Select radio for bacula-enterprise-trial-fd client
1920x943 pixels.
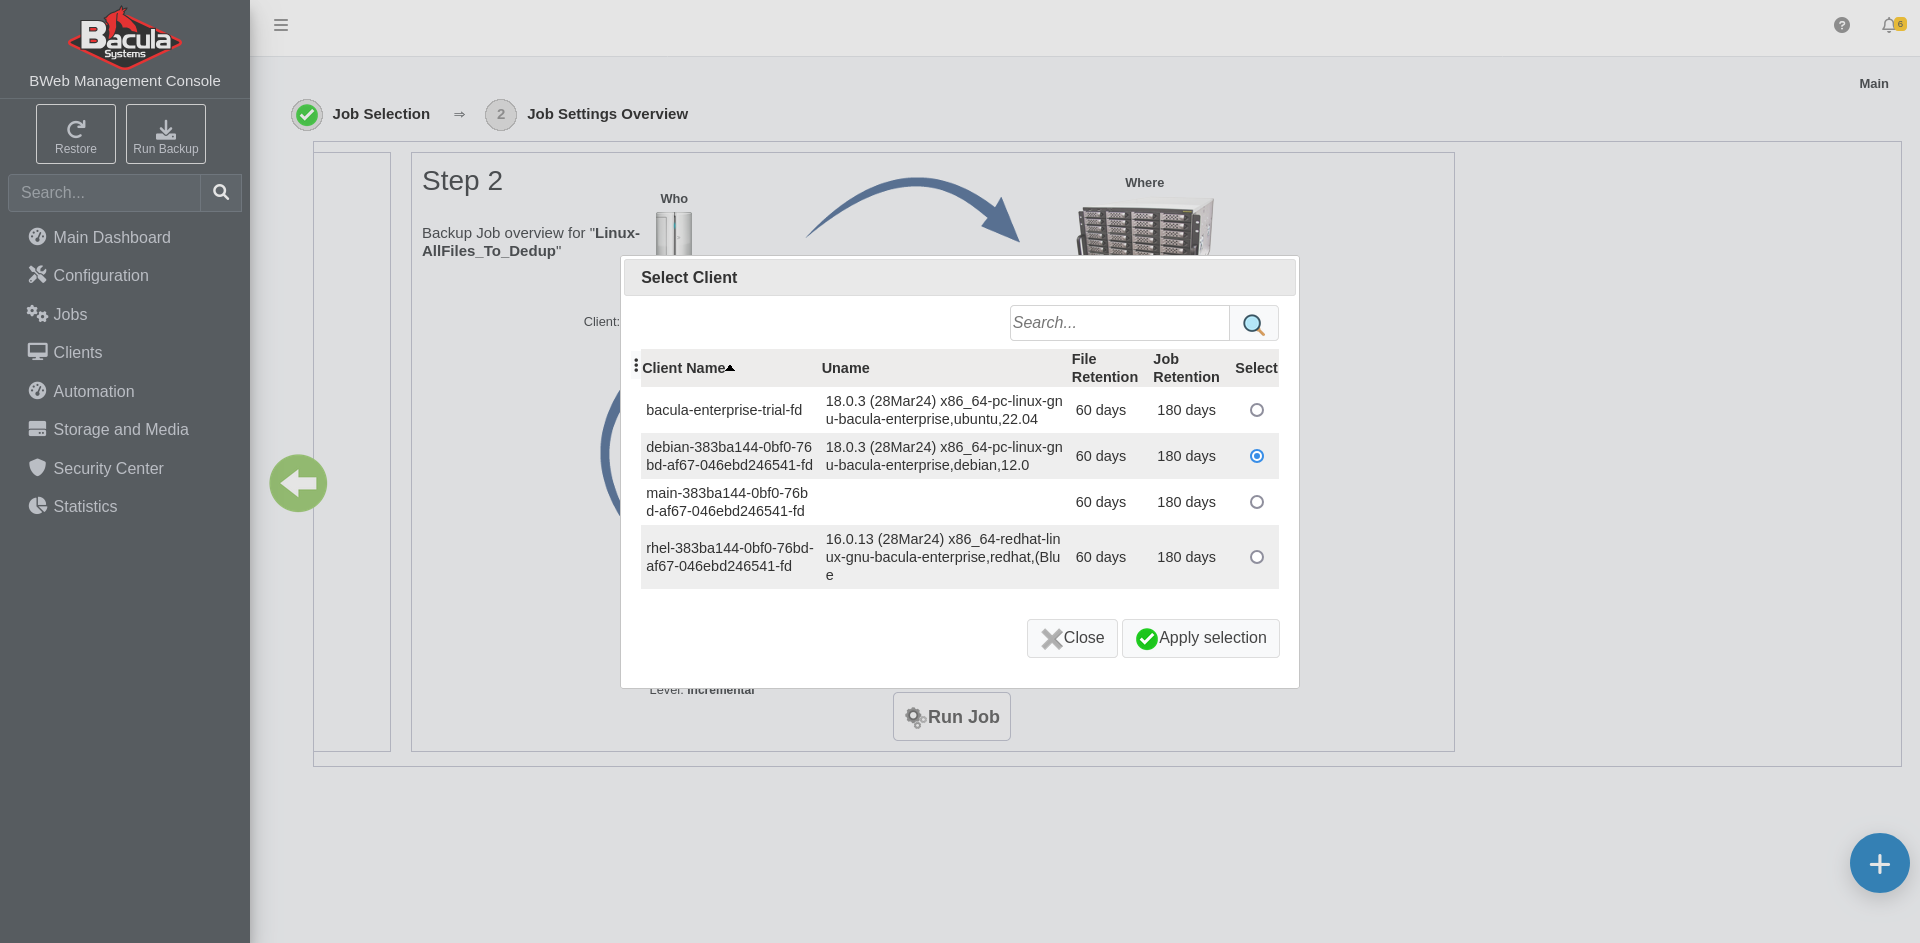1257,410
